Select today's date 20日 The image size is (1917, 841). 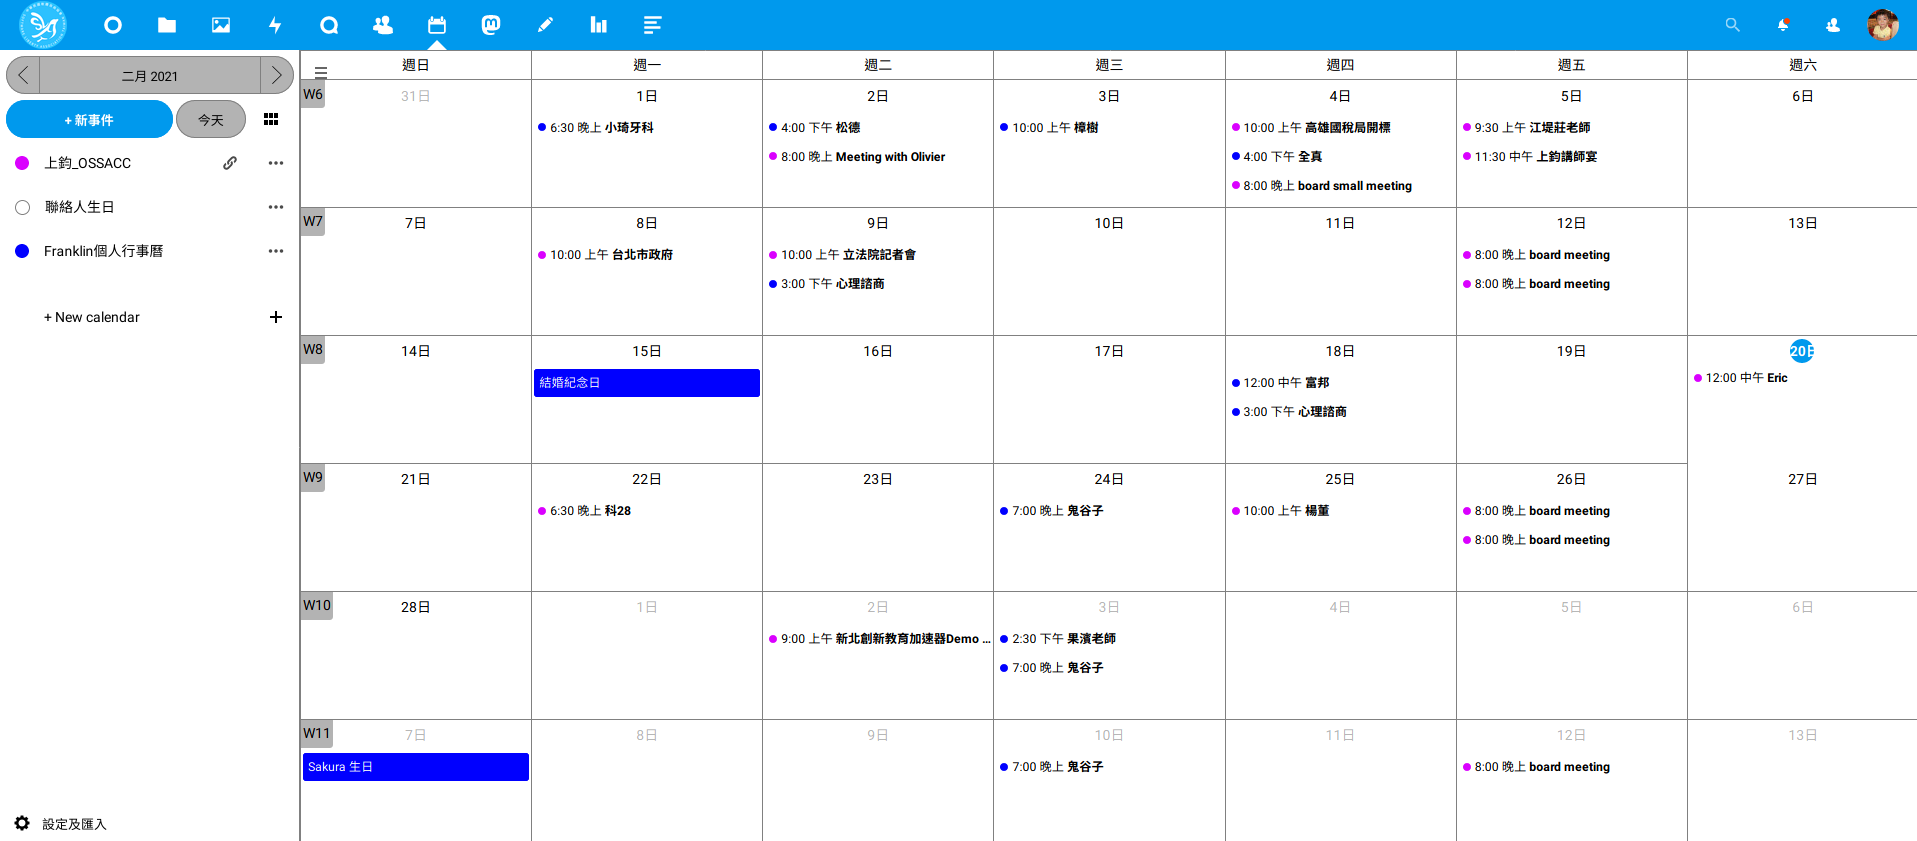[1802, 351]
